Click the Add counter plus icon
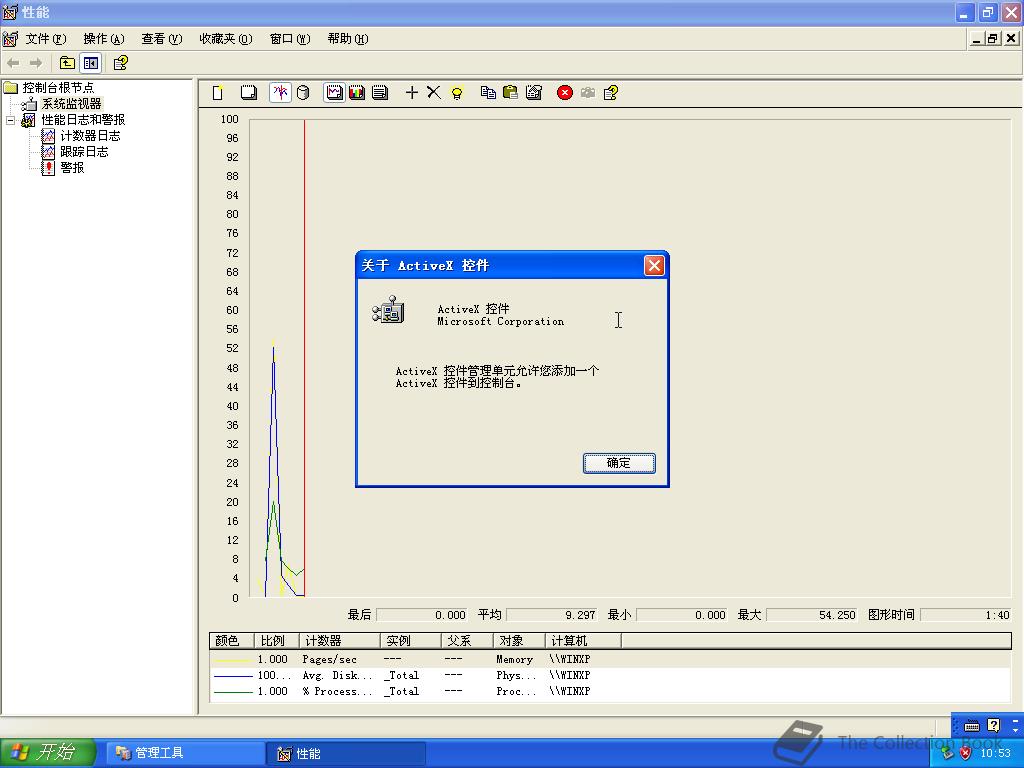The width and height of the screenshot is (1024, 768). [411, 93]
